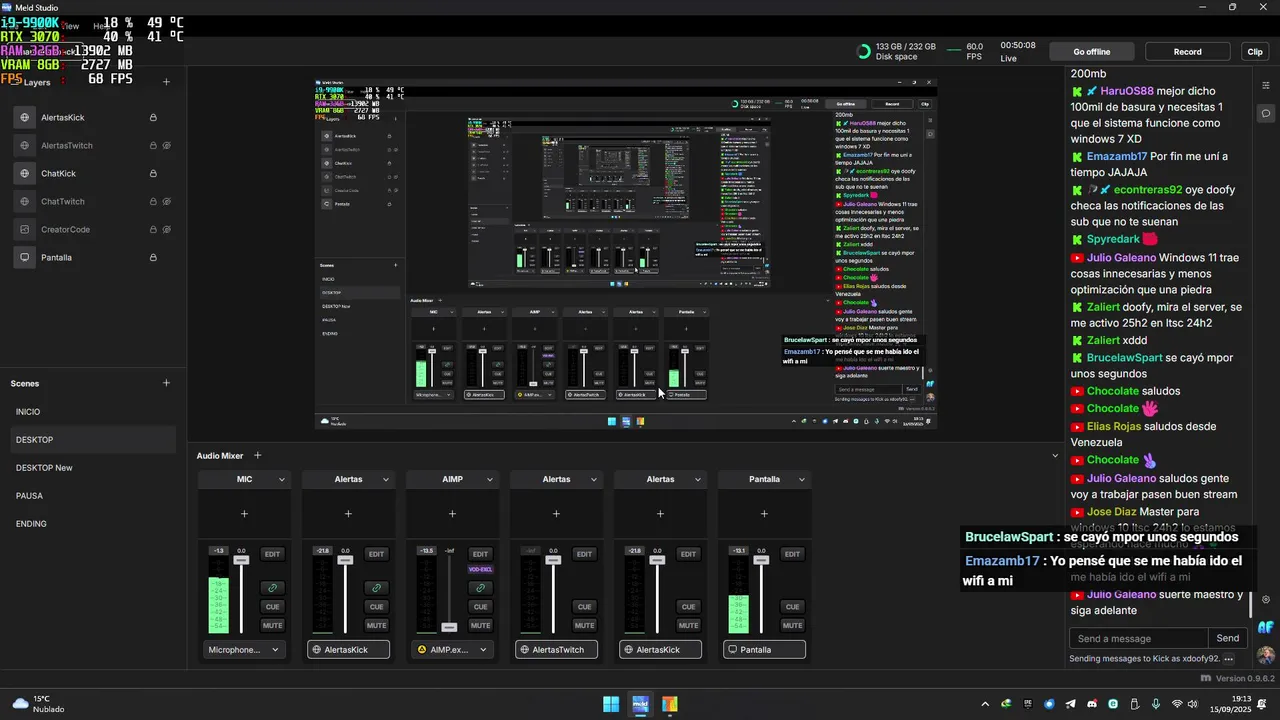Add an effect to the MIC channel
This screenshot has width=1280, height=720.
pos(244,514)
